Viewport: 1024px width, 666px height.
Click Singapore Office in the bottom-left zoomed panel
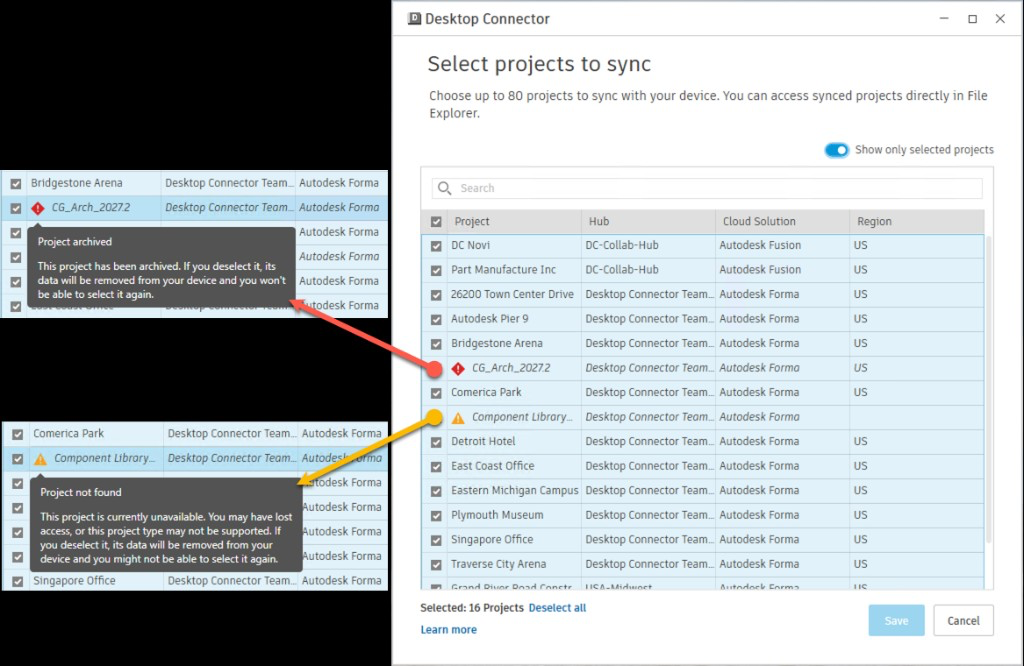(x=74, y=580)
